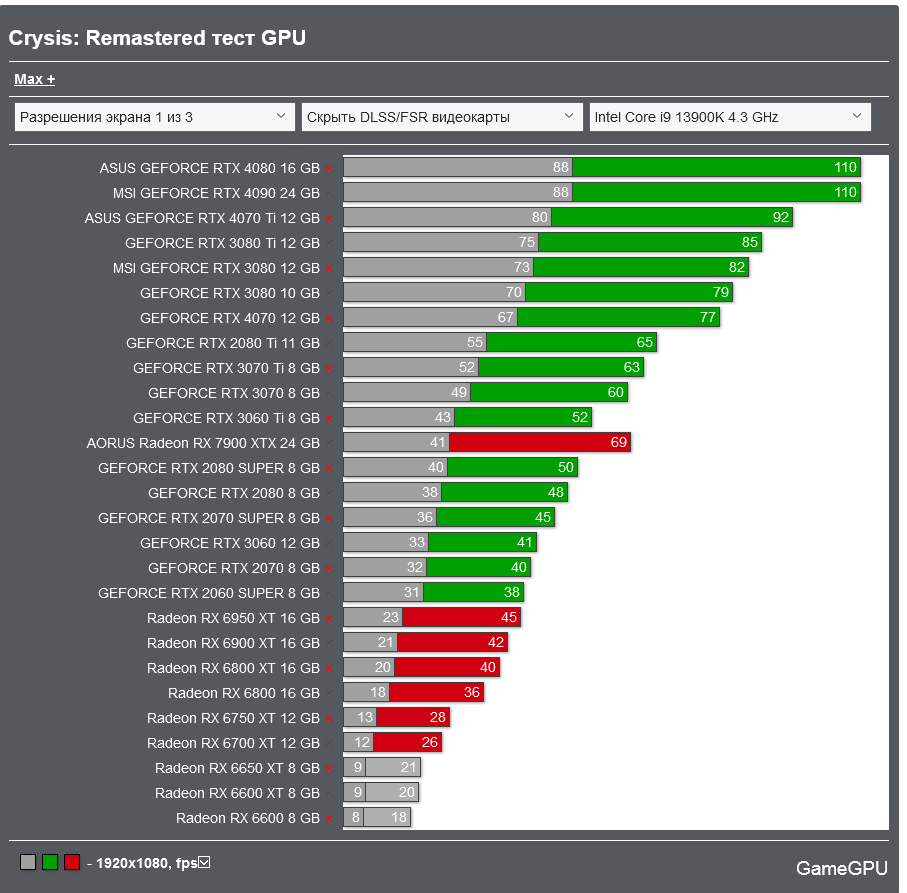Remove GEFORCE RTX 3060 Ti from results

pos(328,417)
